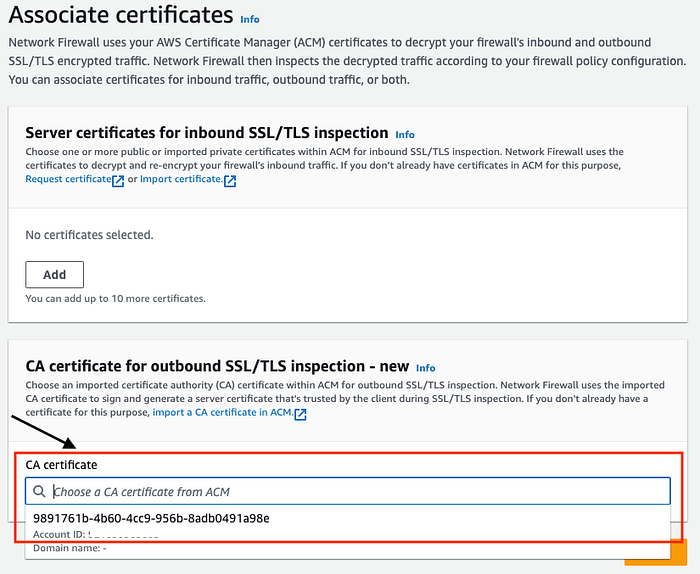
Task: Click the No certificates selected text
Action: pyautogui.click(x=89, y=235)
